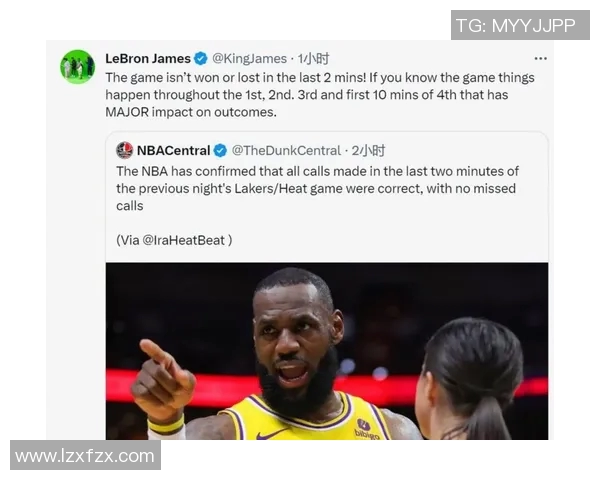Screen dimensions: 600x480
Task: Open the @KingJames handle
Action: (x=249, y=59)
